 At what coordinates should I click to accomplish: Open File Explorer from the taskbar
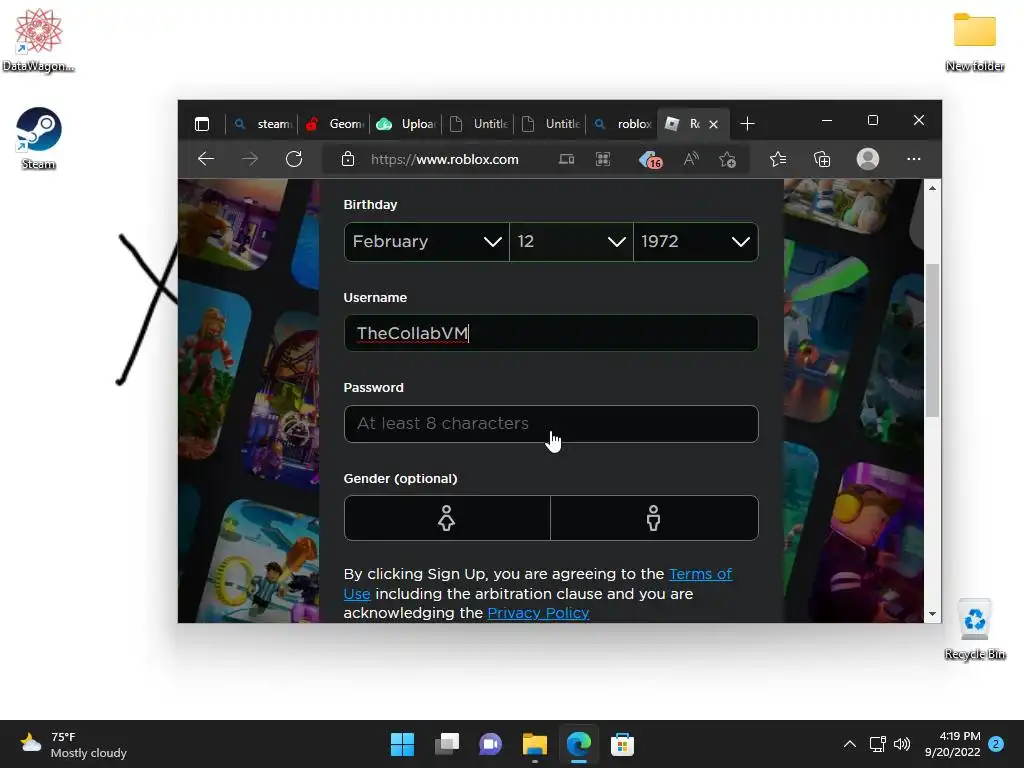coord(535,744)
